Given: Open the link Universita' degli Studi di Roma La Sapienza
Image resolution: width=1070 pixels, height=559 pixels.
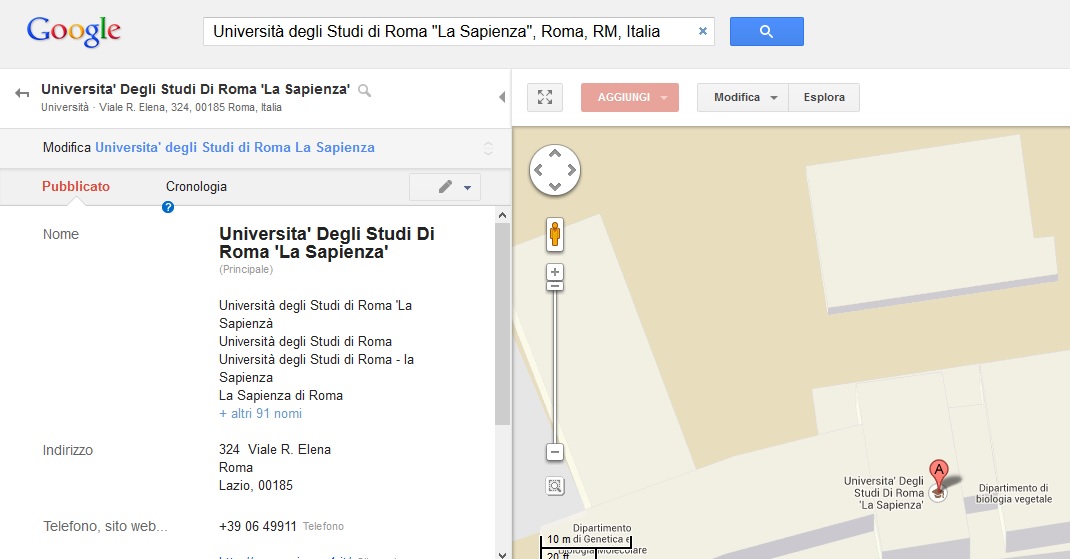Looking at the screenshot, I should 235,147.
